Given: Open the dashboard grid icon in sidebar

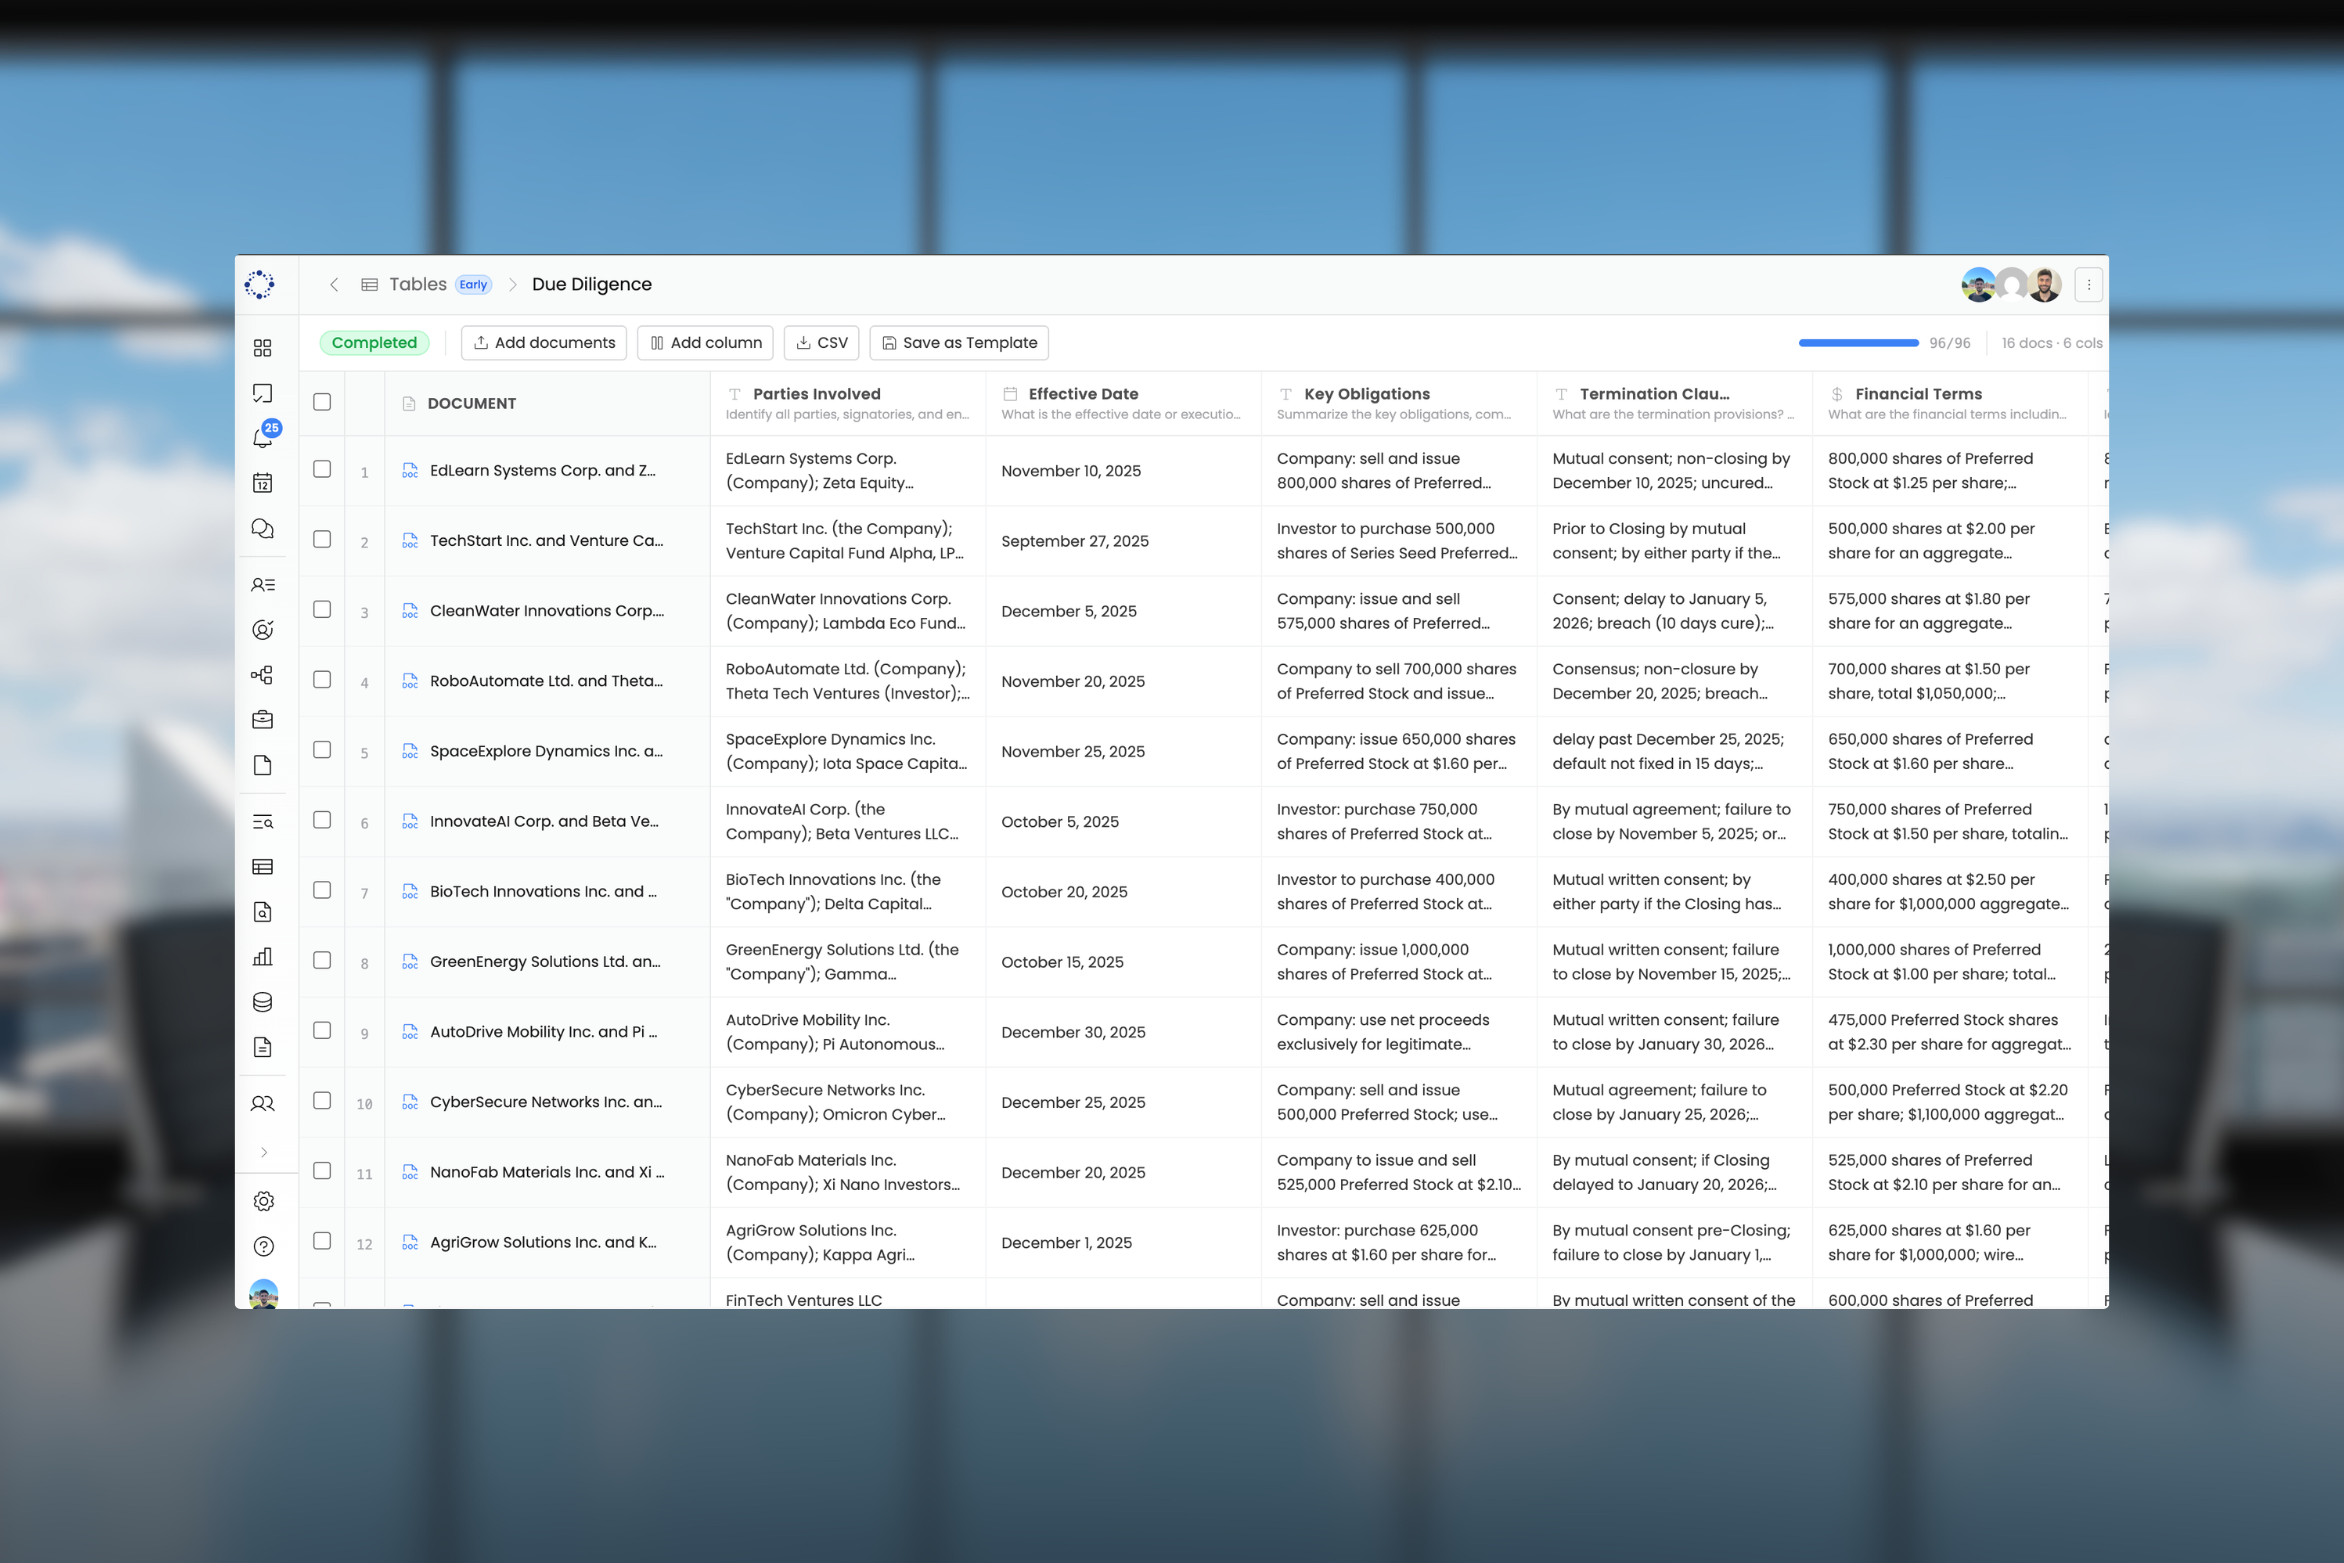Looking at the screenshot, I should coord(263,348).
